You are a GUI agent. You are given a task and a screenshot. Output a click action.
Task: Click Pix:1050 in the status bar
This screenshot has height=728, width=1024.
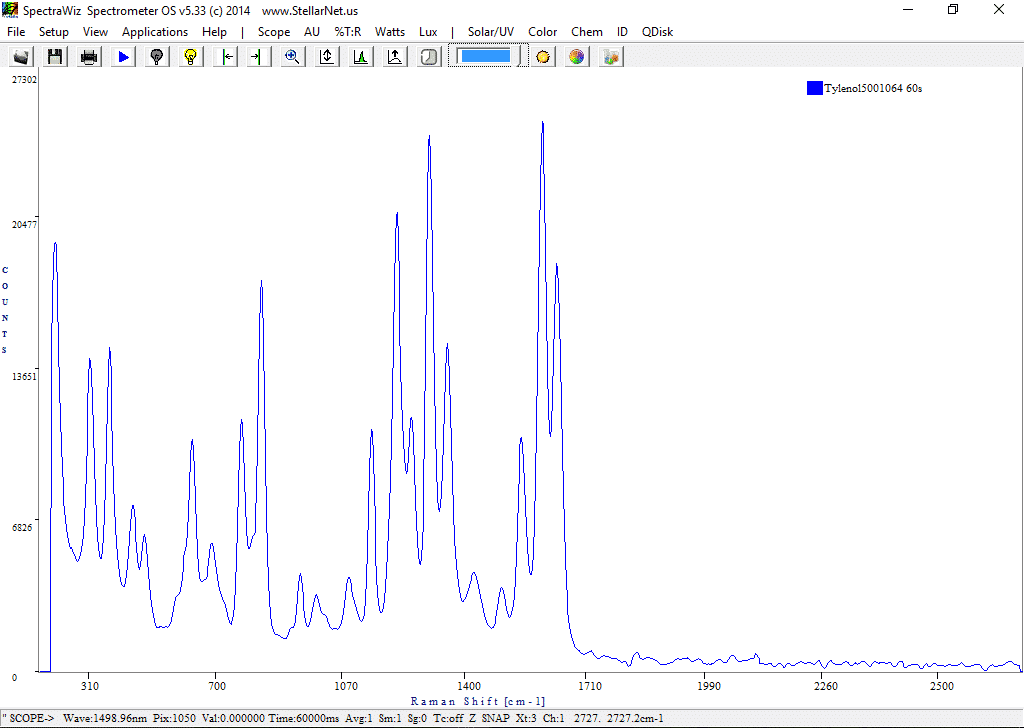(x=174, y=718)
